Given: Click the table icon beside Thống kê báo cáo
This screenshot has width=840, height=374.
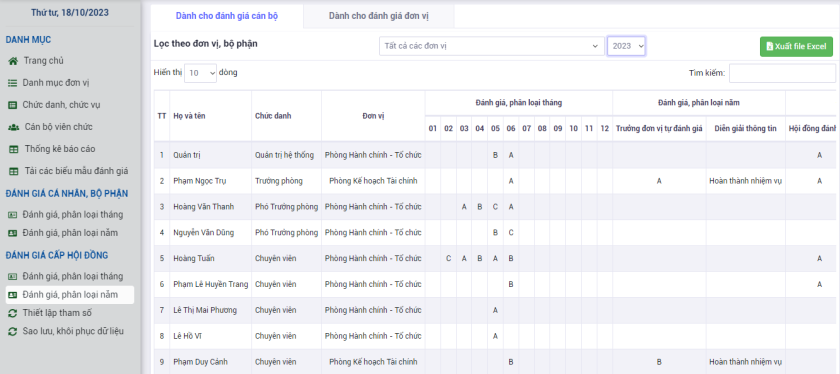Looking at the screenshot, I should (x=14, y=149).
